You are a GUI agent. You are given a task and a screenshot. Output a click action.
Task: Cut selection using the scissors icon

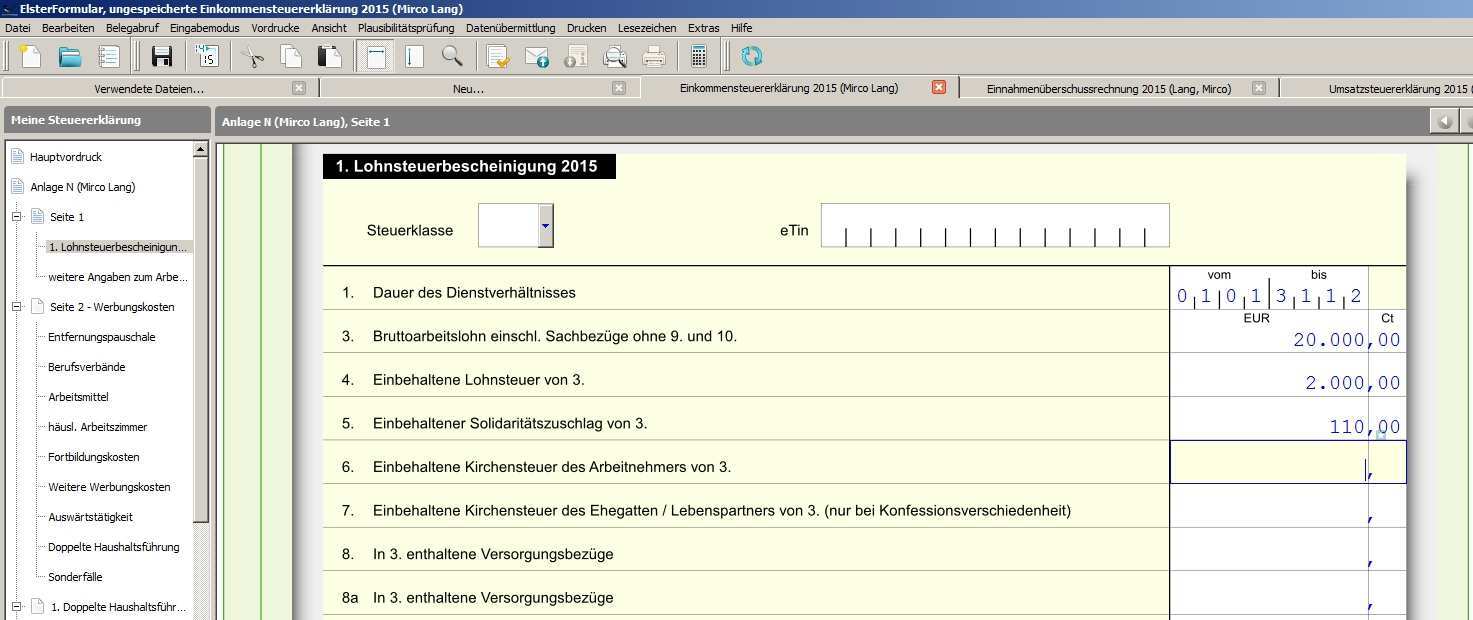253,56
